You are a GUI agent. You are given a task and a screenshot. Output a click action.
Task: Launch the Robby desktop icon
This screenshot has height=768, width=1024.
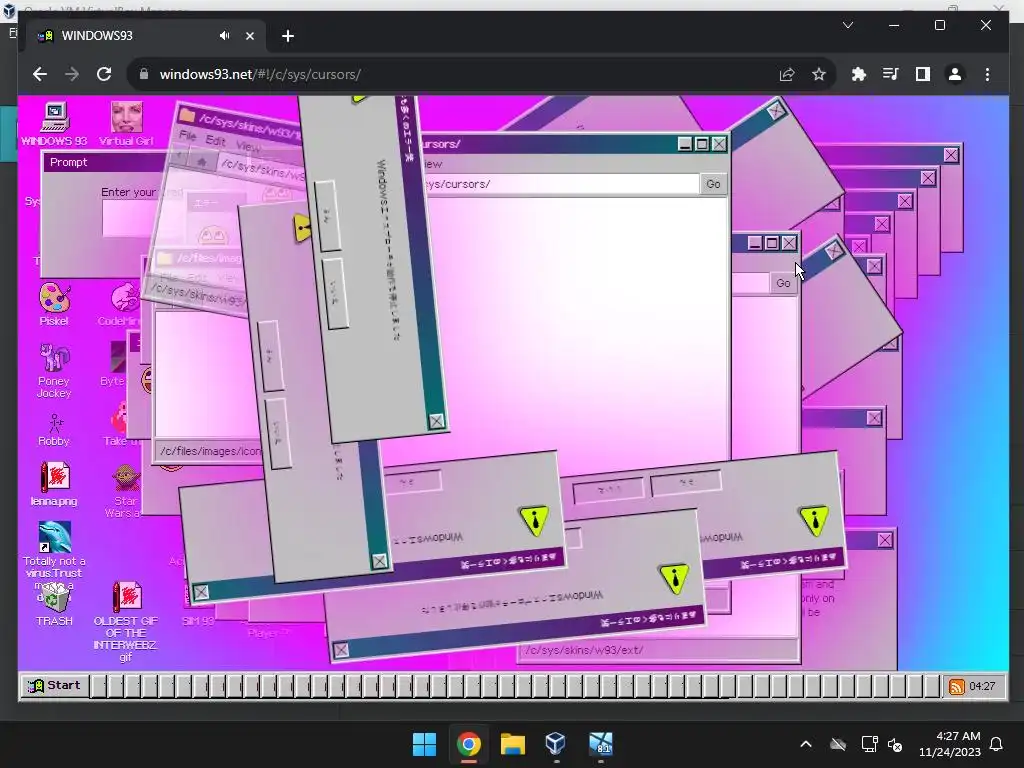(54, 430)
